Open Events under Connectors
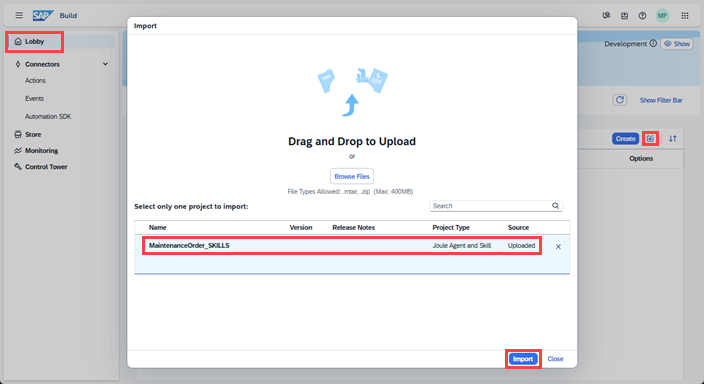Screen dimensions: 704x384 pyautogui.click(x=34, y=98)
